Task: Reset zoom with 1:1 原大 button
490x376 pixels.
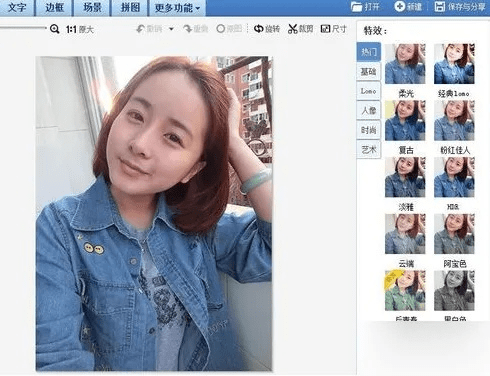Action: (80, 29)
